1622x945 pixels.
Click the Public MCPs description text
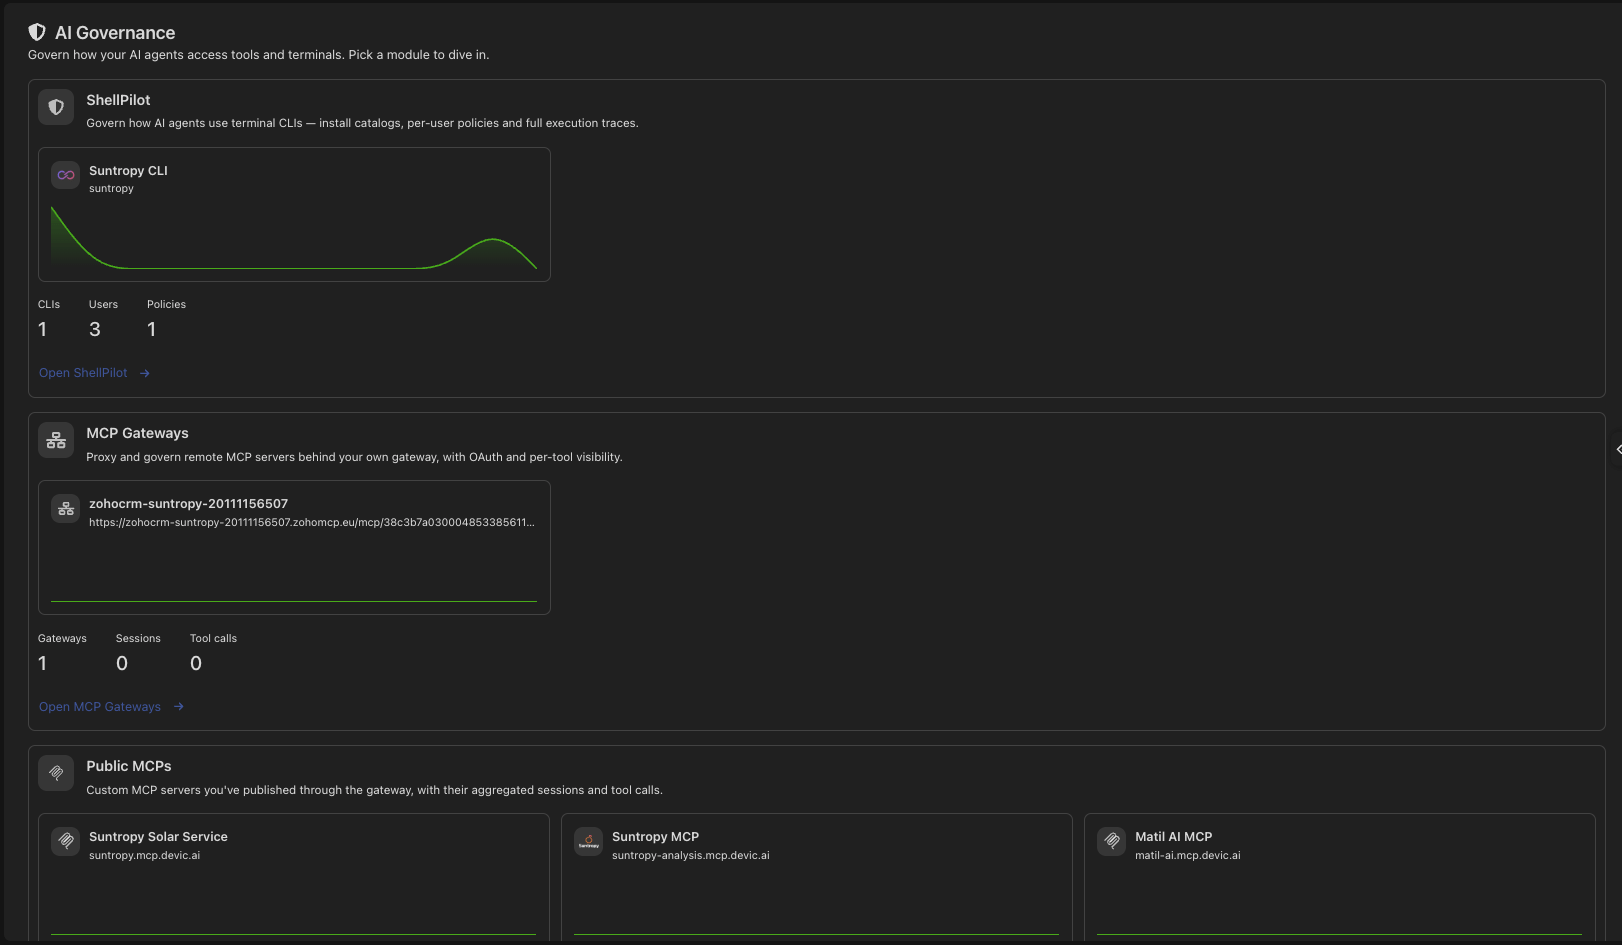374,790
